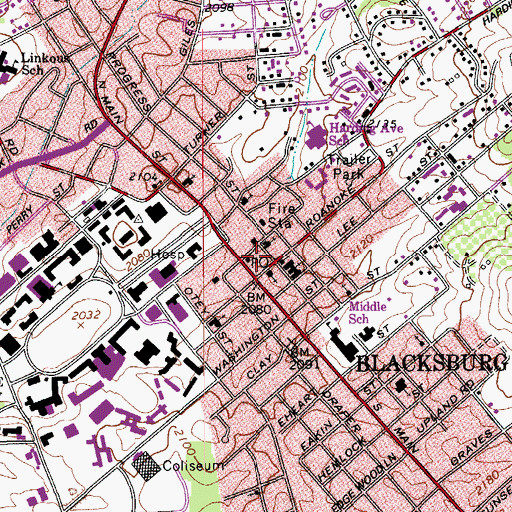Click the EAKIN street label
512x512 pixels.
click(x=317, y=435)
